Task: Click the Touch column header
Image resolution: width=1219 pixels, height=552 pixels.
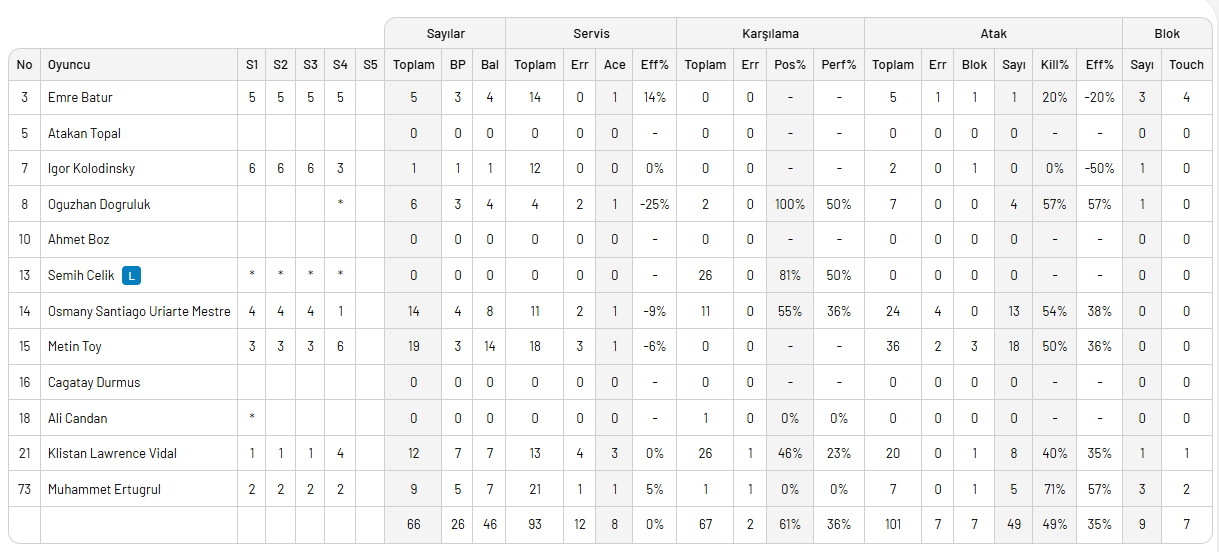Action: point(1186,65)
